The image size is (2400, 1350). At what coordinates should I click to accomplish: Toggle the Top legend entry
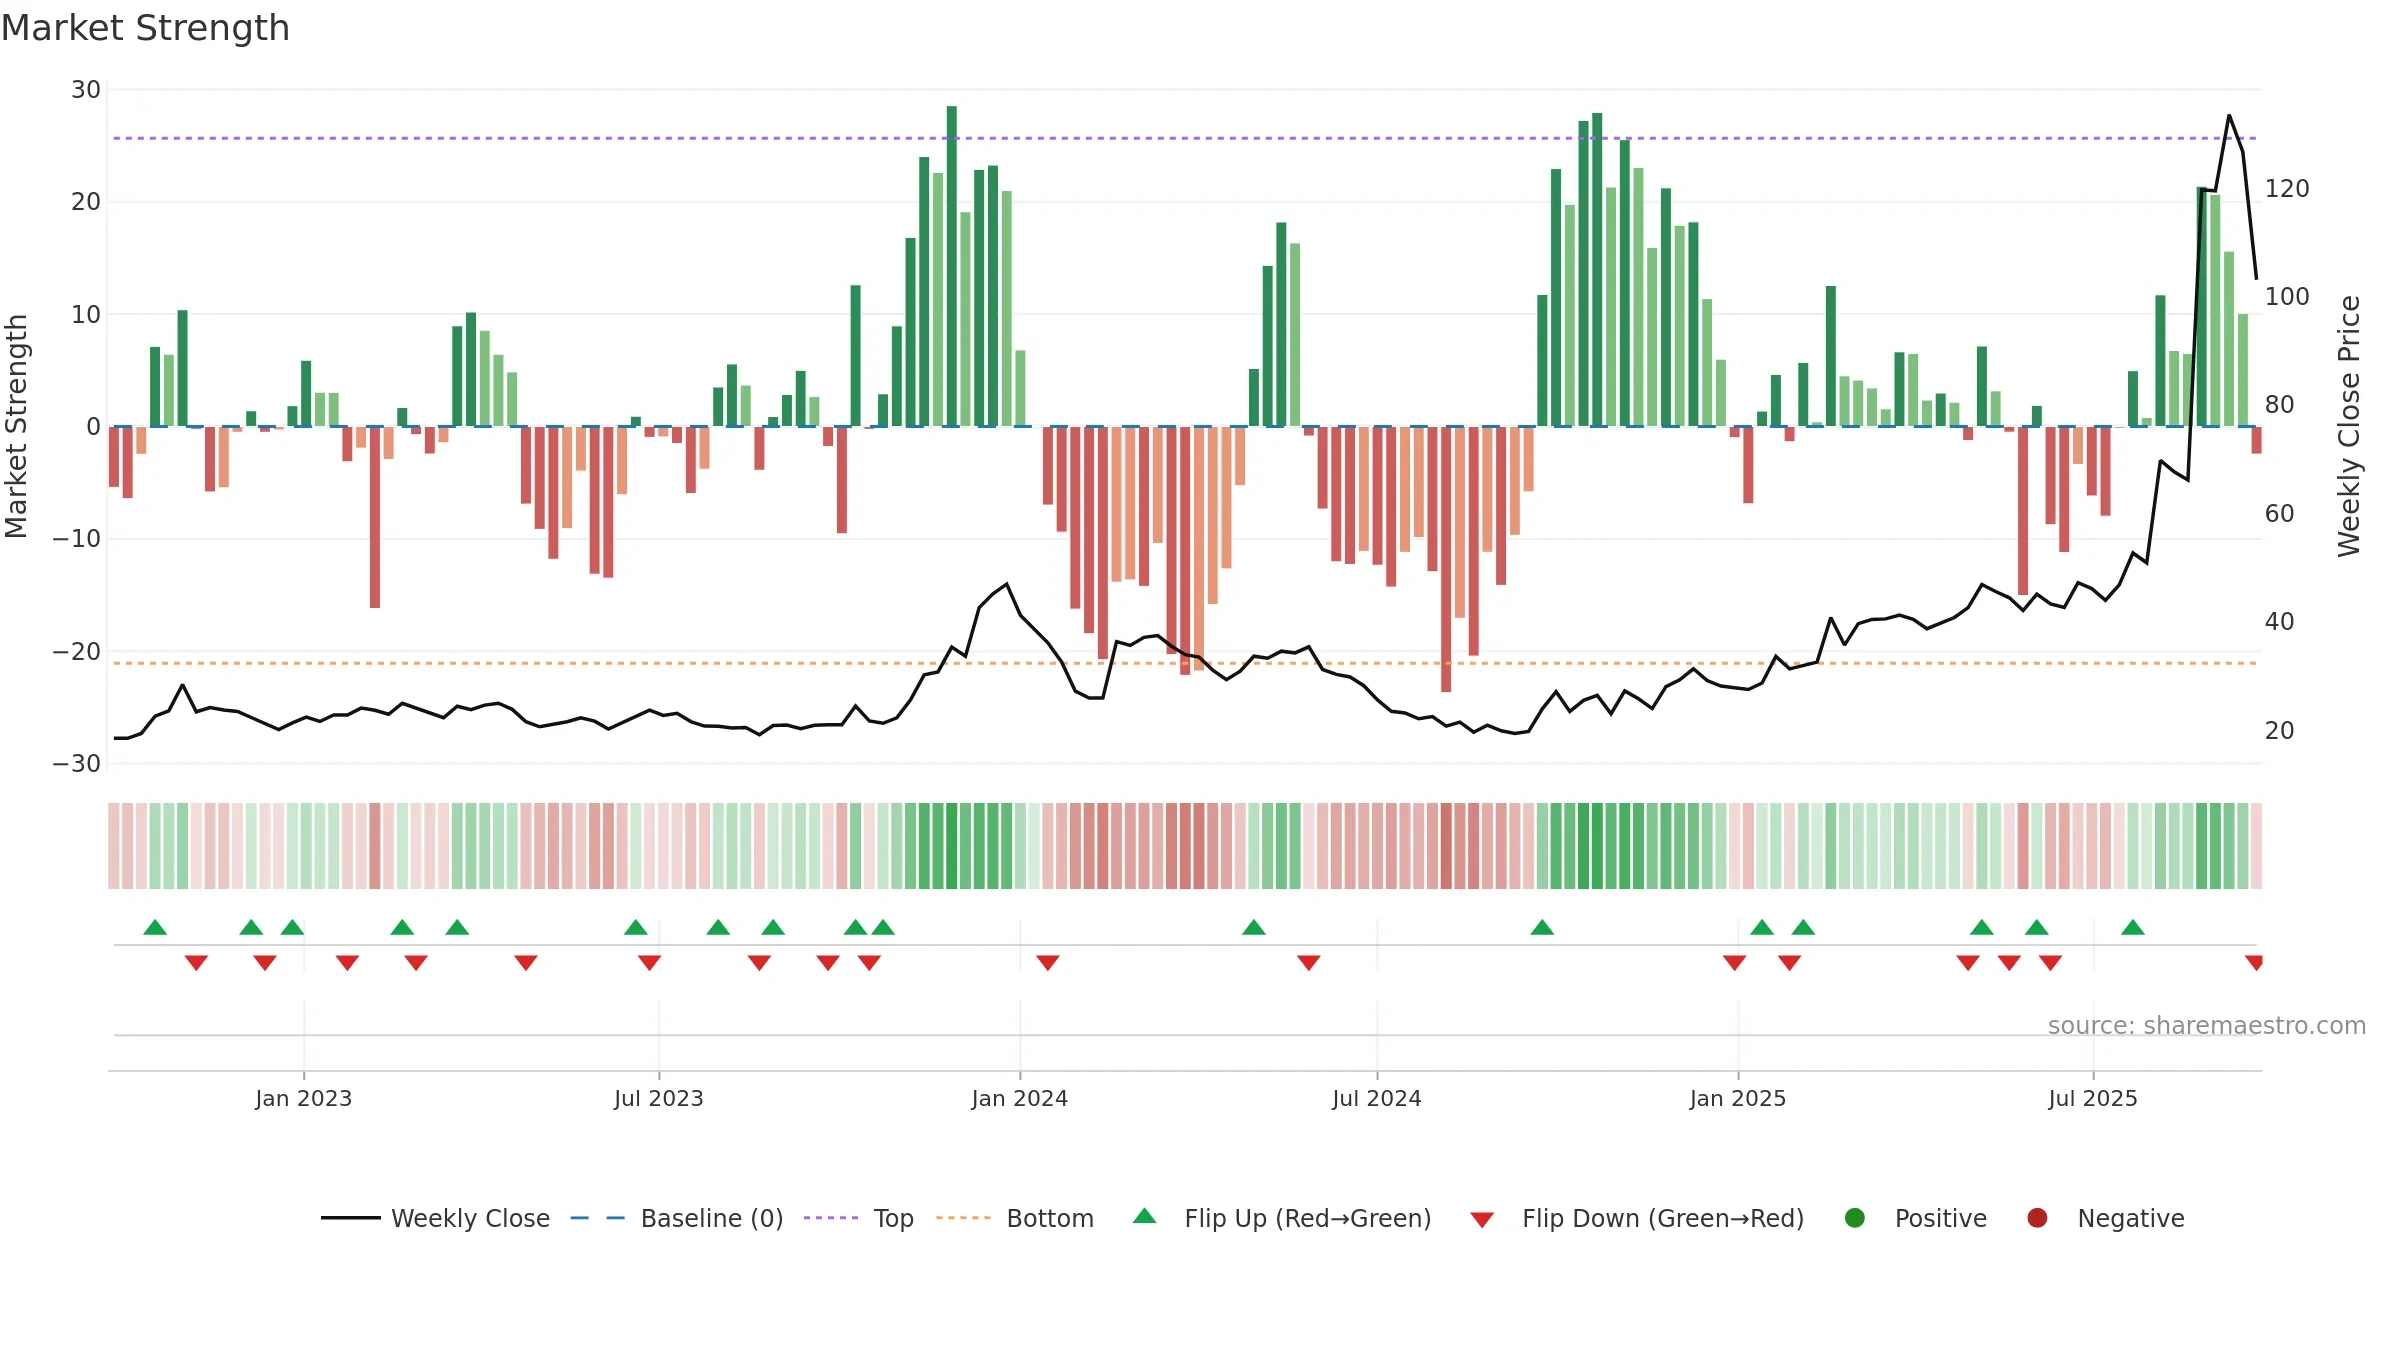pyautogui.click(x=859, y=1218)
